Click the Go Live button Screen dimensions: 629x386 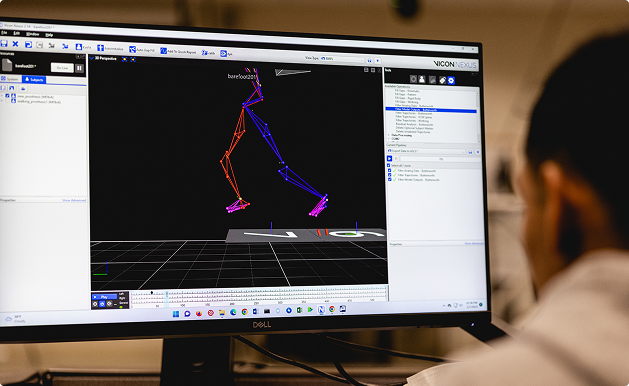tap(62, 67)
